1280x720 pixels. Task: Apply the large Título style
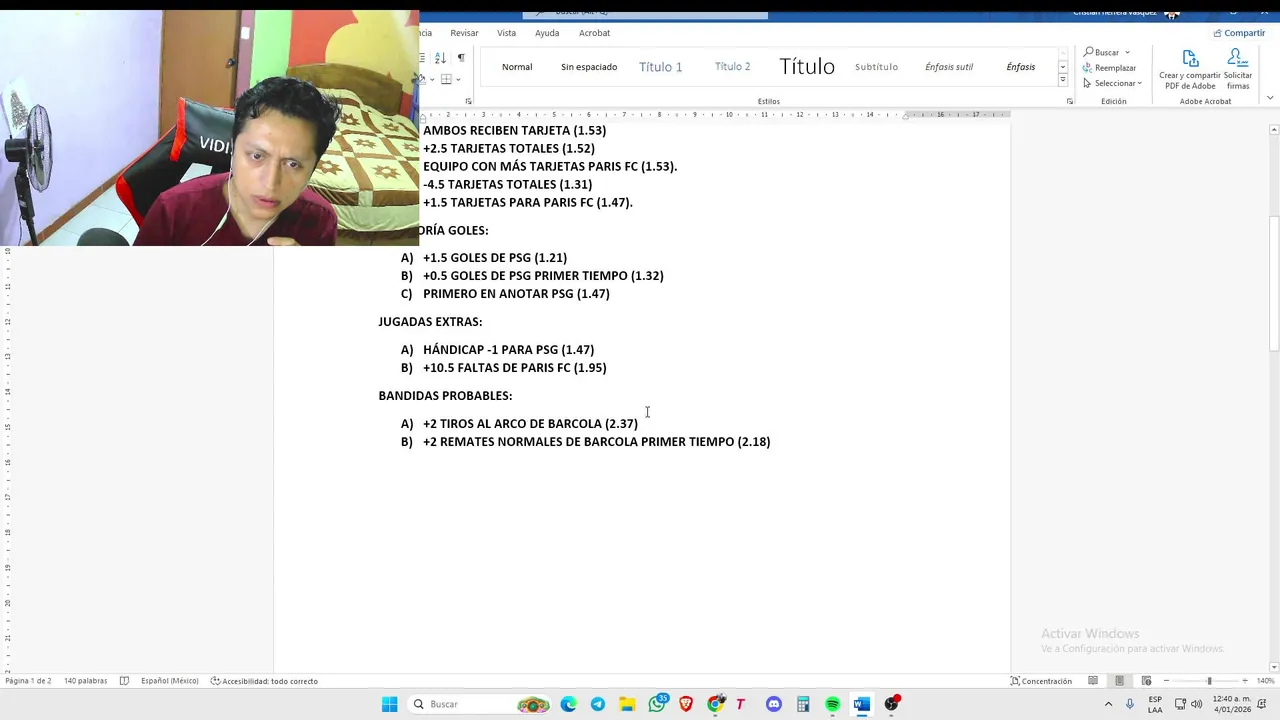click(807, 67)
